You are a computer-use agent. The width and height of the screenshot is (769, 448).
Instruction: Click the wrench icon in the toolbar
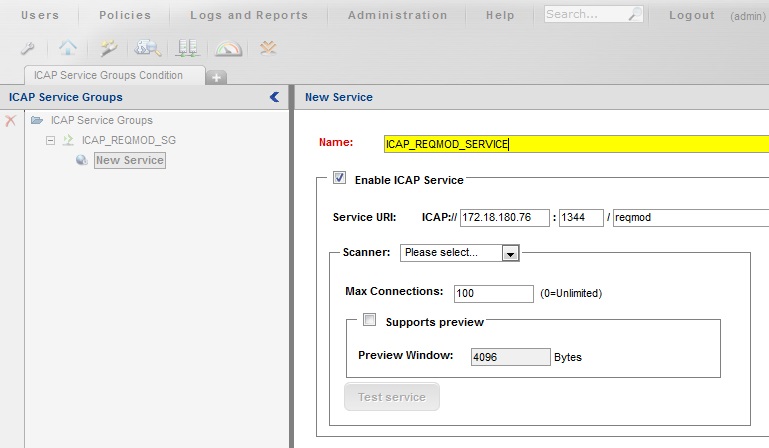coord(26,48)
